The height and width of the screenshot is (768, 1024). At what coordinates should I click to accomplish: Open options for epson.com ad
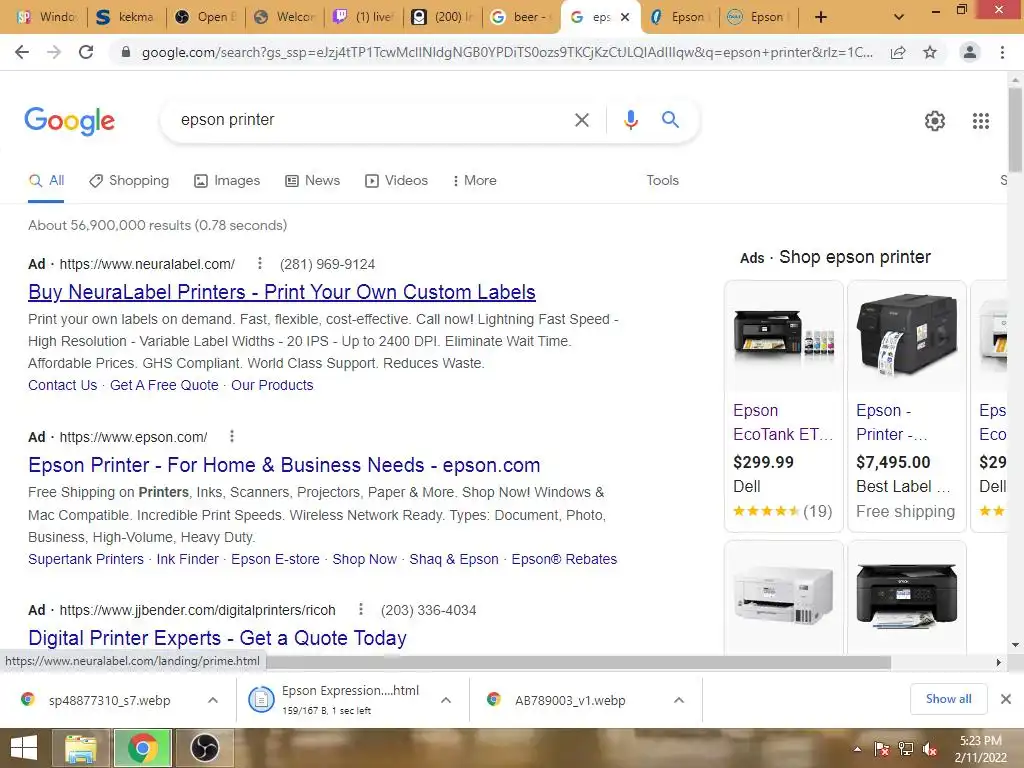coord(232,436)
